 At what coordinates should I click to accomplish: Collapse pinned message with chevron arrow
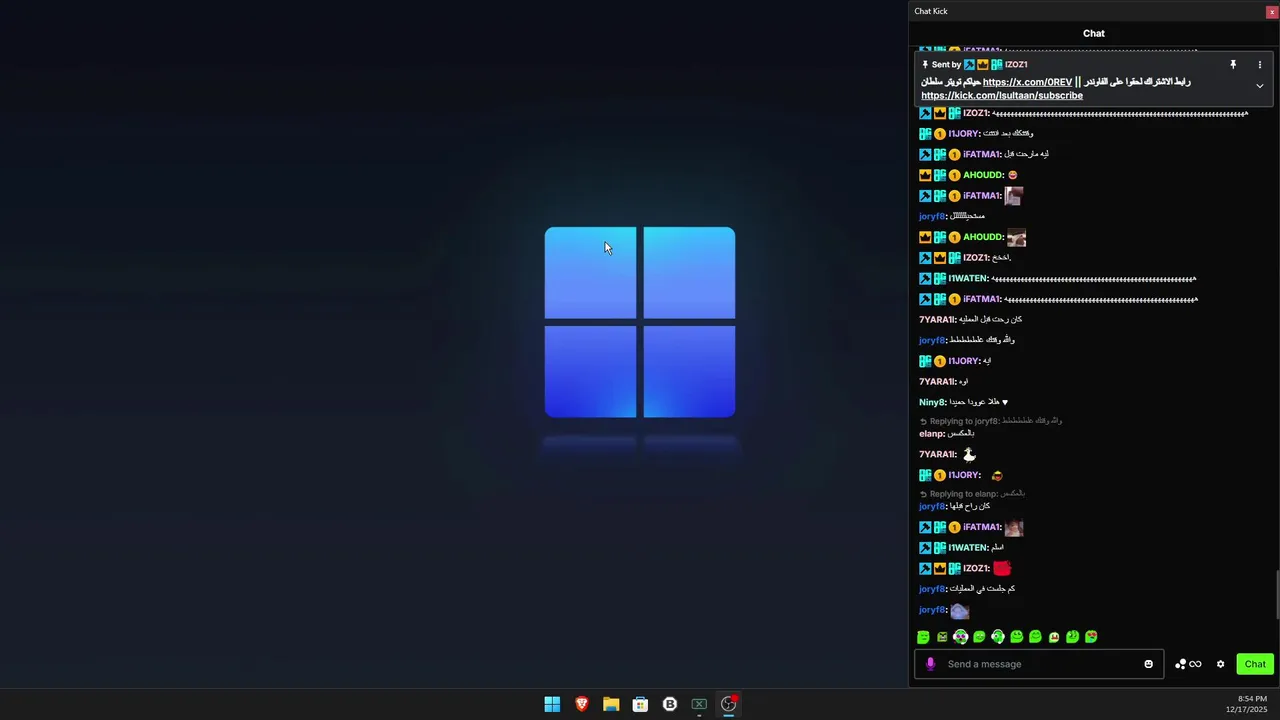(1259, 86)
